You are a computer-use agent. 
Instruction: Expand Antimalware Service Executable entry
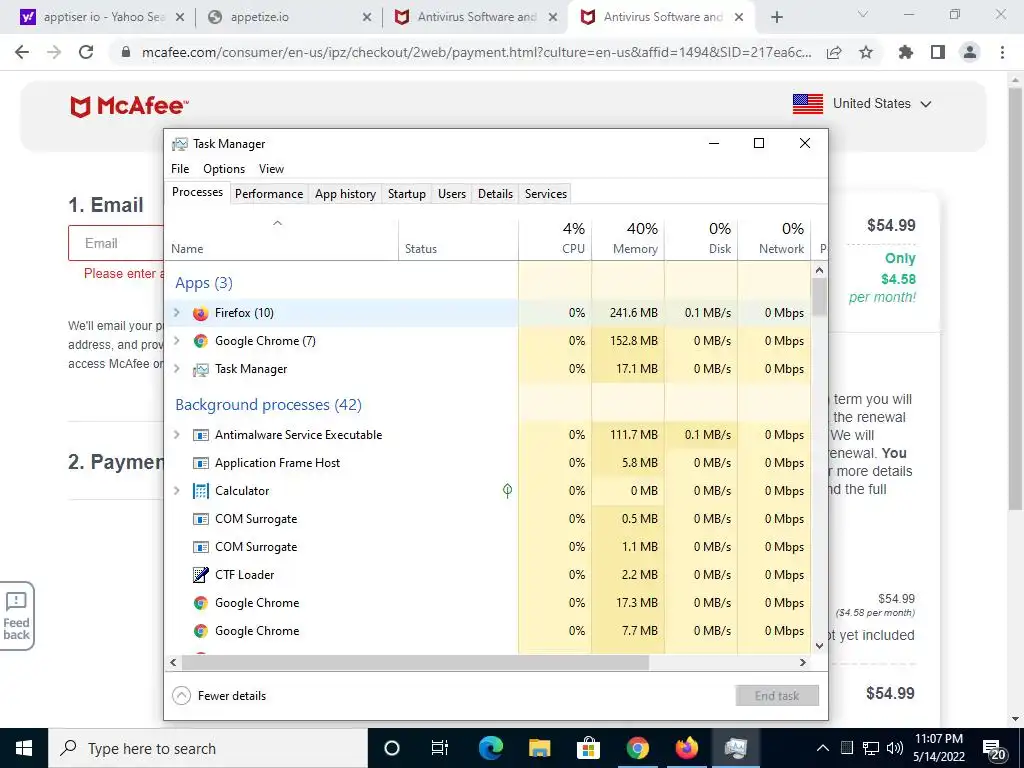176,435
